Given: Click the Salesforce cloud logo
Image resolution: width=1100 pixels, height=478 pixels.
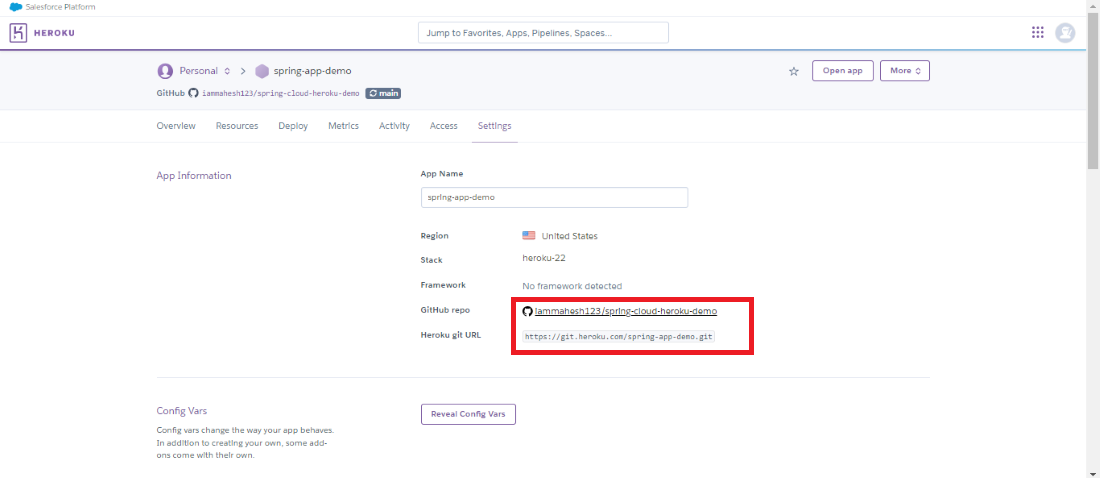Looking at the screenshot, I should (x=15, y=7).
